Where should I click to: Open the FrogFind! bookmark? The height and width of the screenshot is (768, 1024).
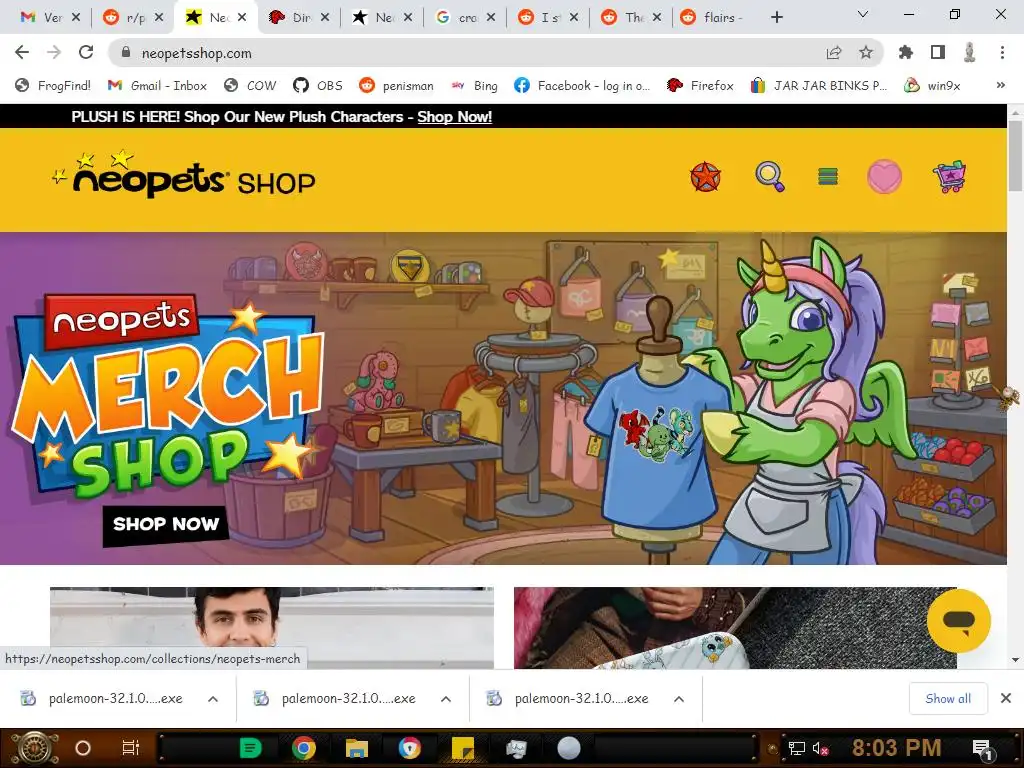tap(53, 86)
